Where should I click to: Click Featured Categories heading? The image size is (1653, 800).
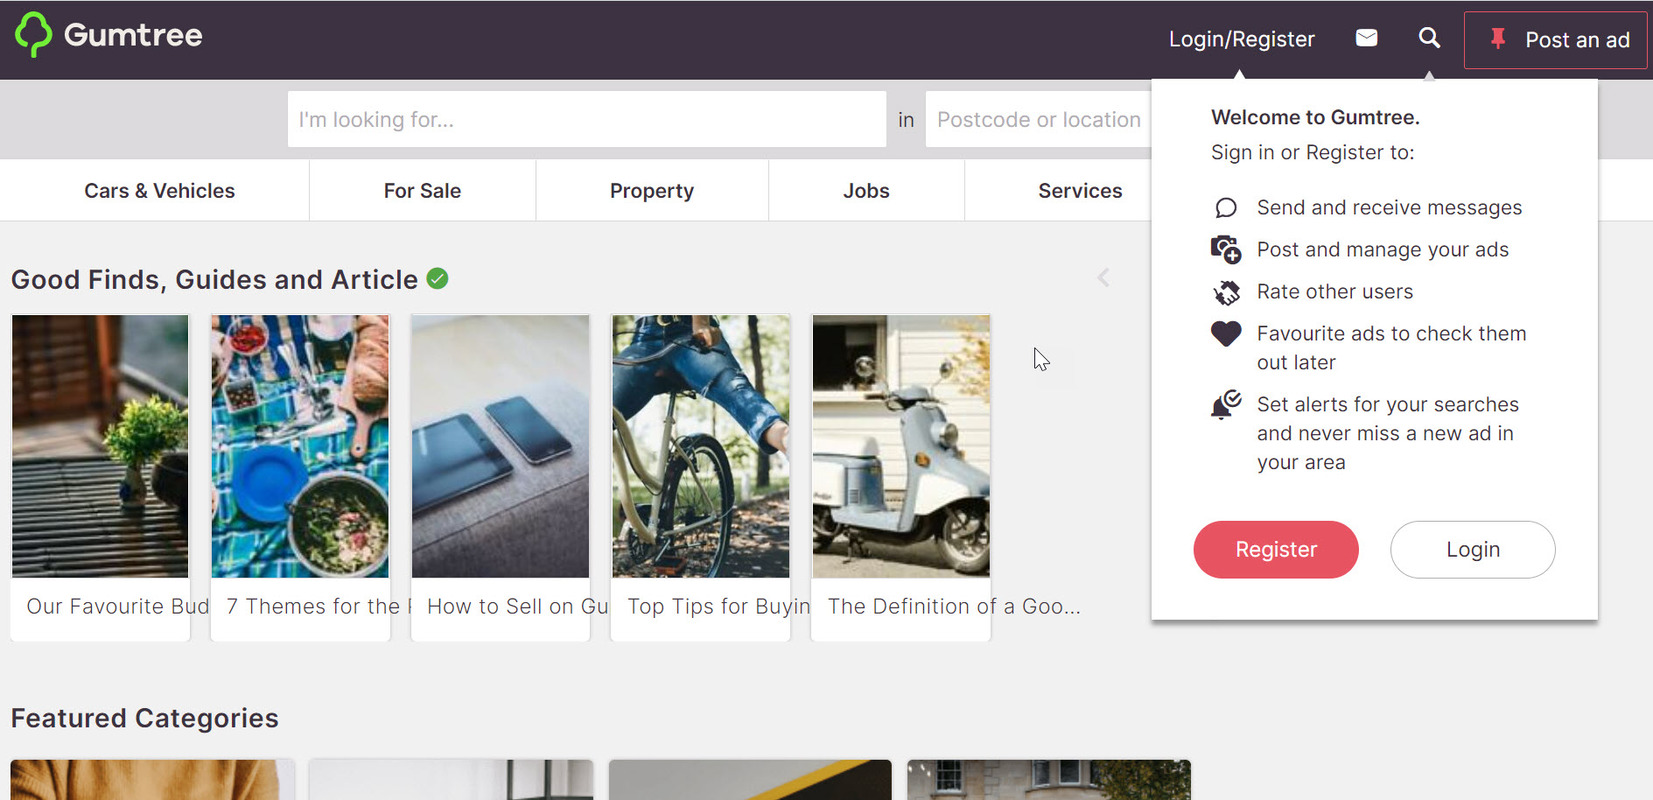coord(145,718)
